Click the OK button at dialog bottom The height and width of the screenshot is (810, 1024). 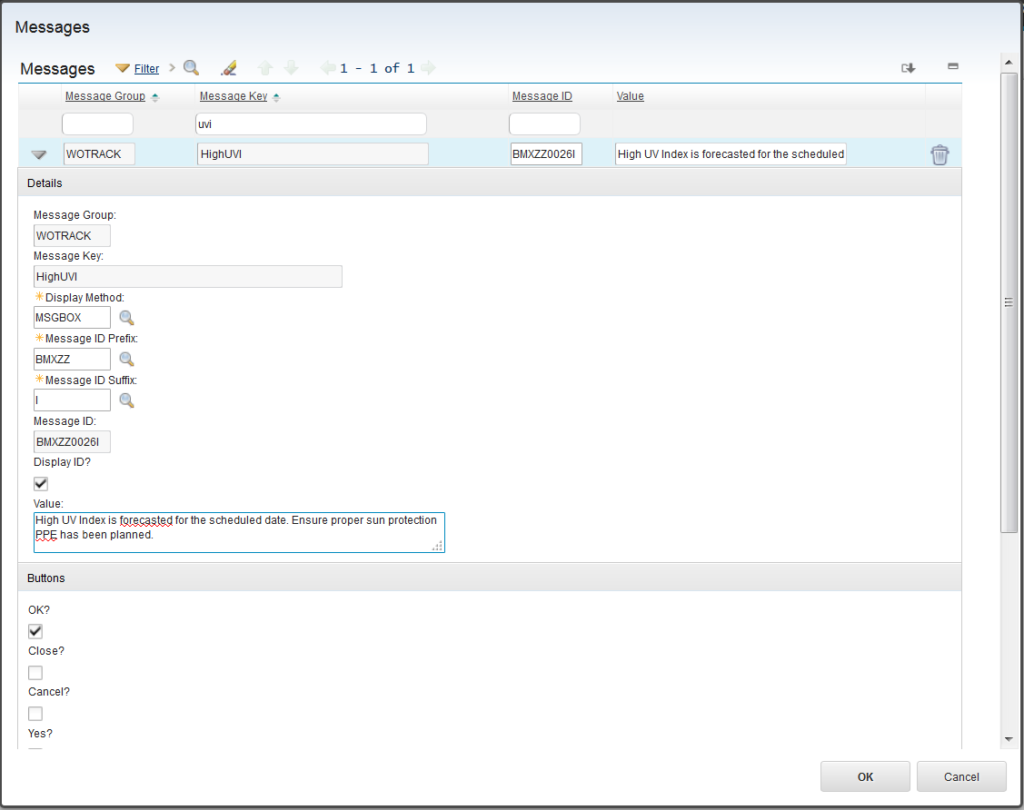point(865,777)
